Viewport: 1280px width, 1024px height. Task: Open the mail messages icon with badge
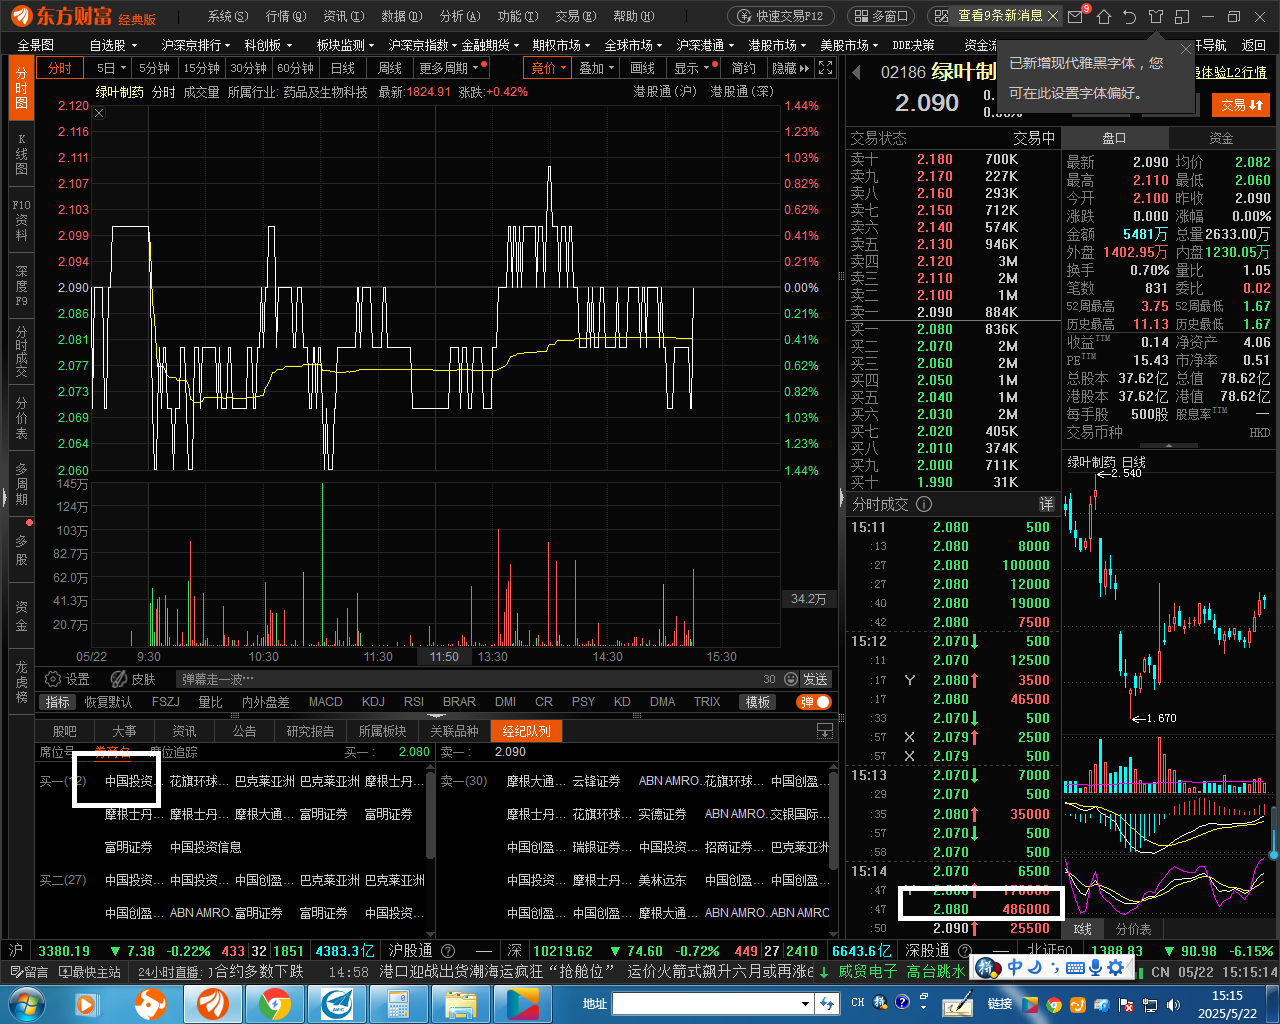(1076, 16)
